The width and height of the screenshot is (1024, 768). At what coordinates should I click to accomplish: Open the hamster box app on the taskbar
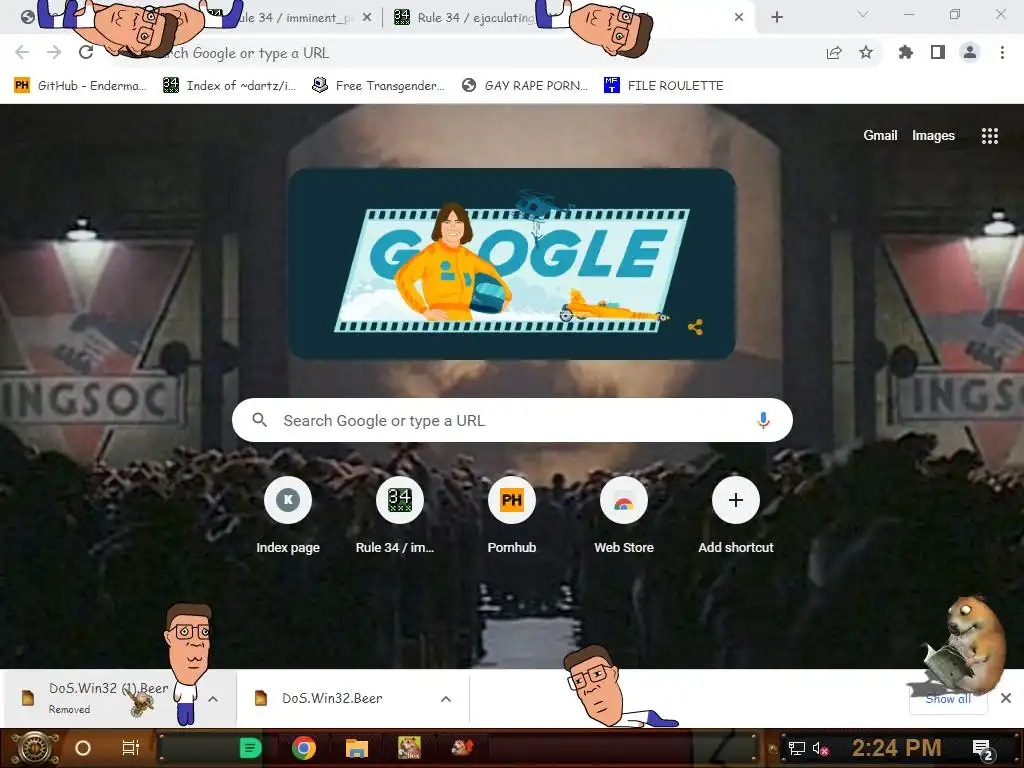409,748
